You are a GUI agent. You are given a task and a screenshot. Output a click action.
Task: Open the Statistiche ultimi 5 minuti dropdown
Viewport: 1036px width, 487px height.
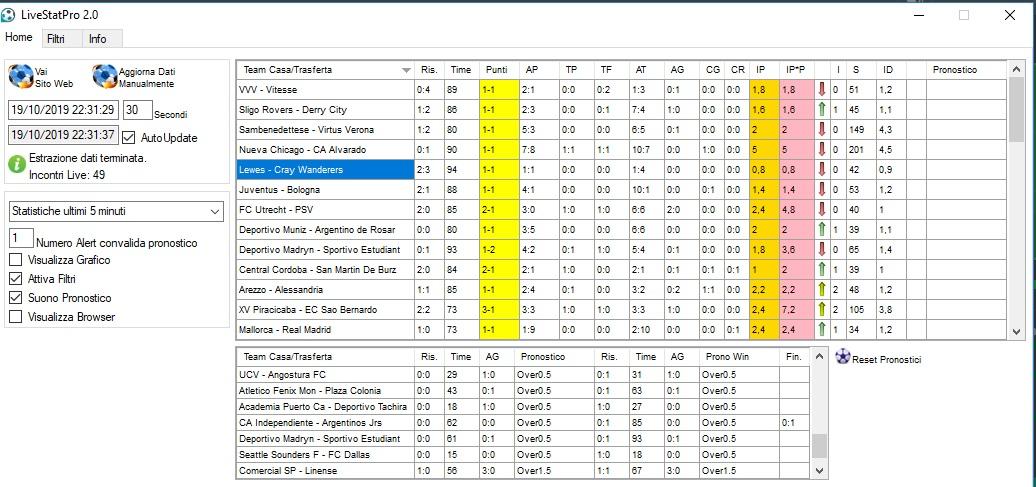[215, 212]
